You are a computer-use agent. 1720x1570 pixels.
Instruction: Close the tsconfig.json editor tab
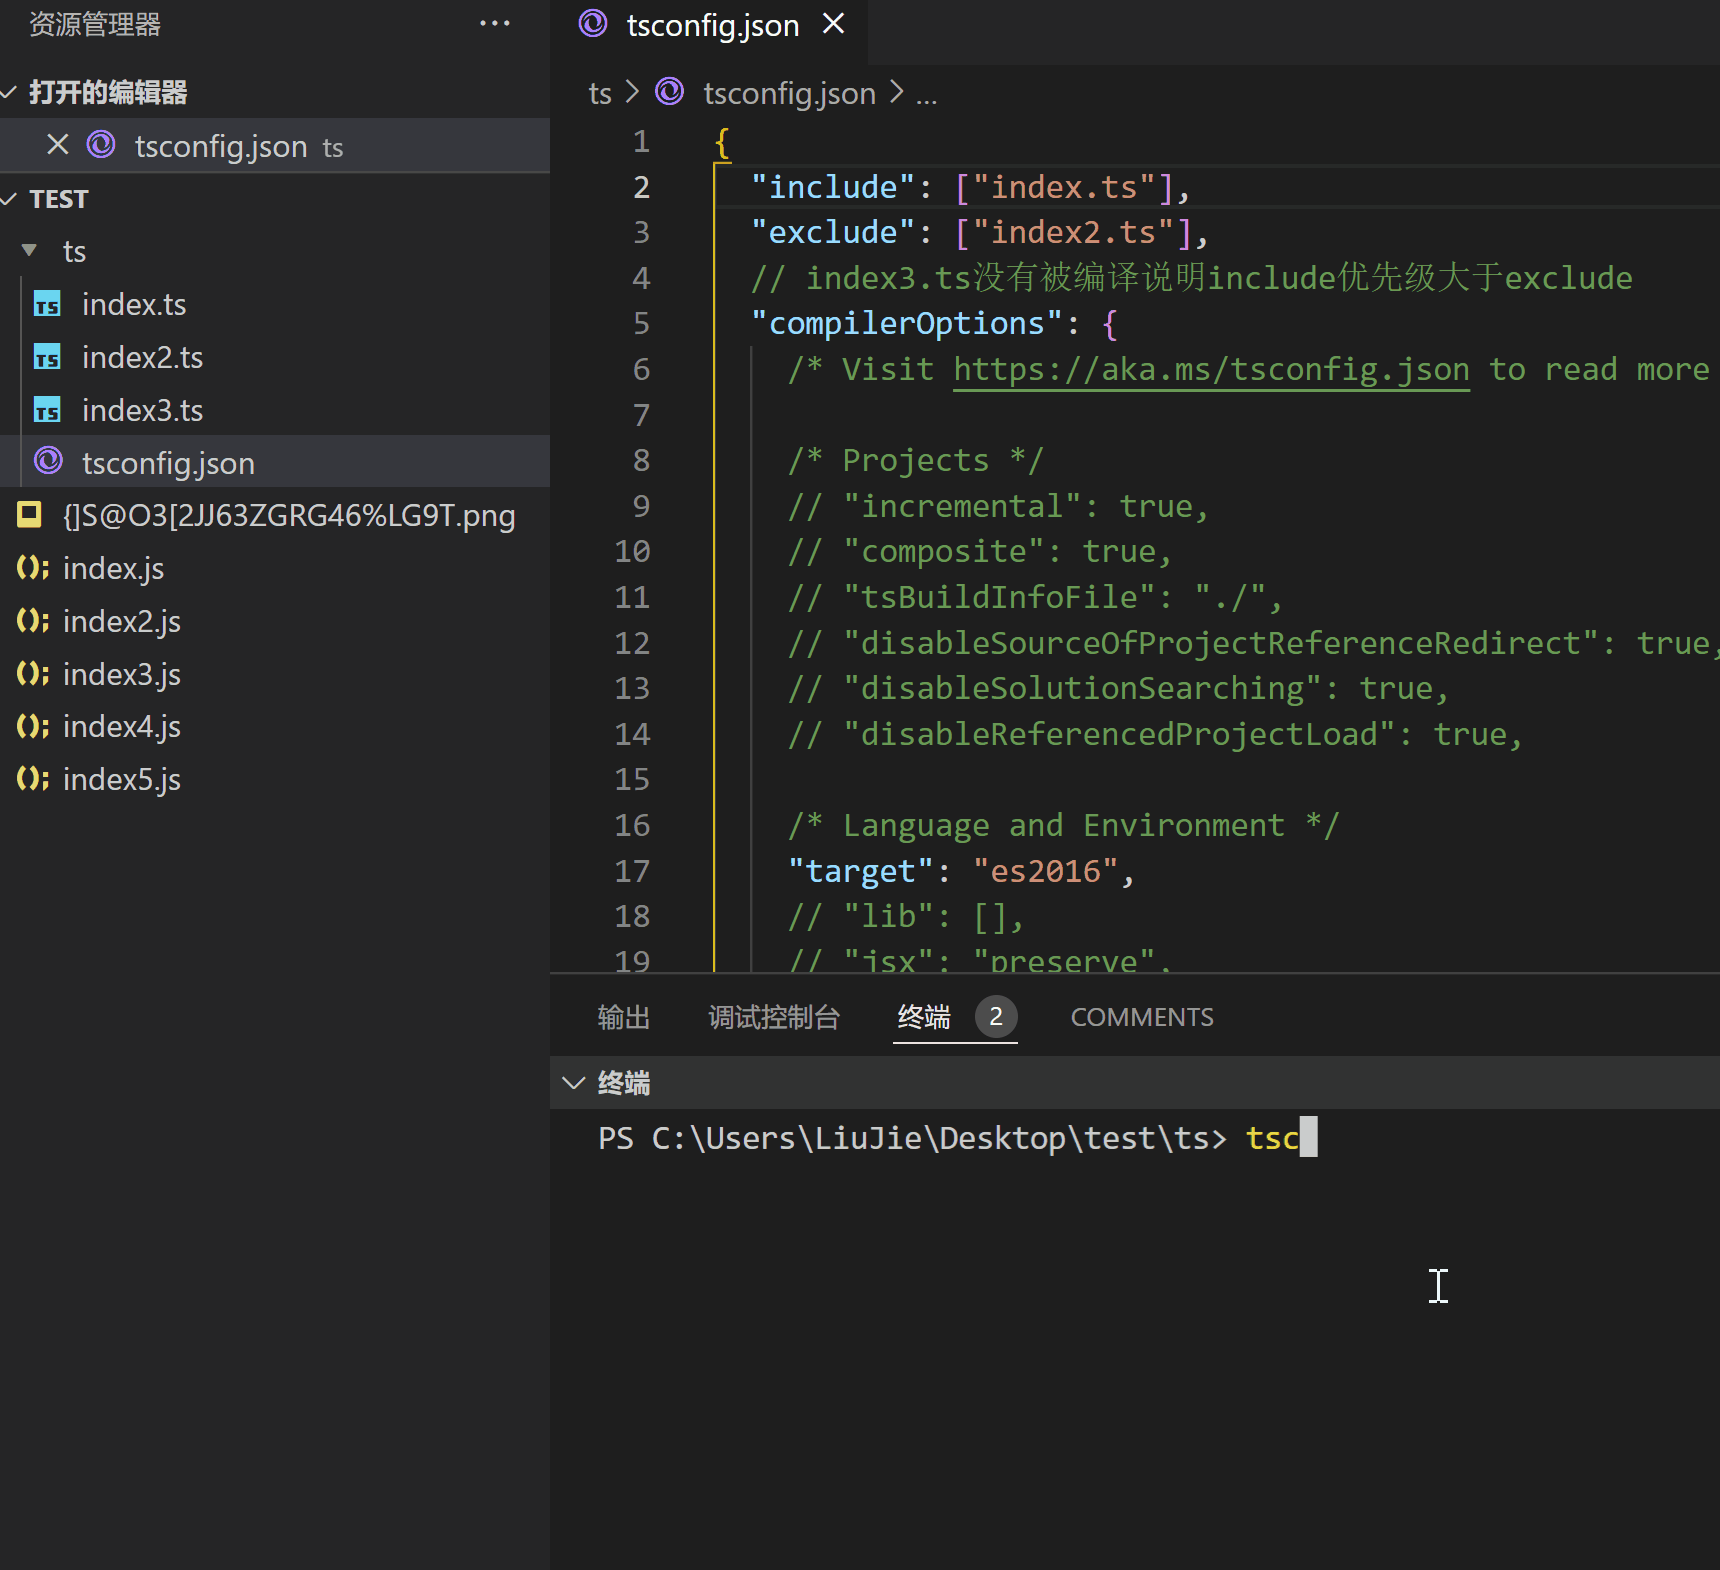tap(834, 24)
